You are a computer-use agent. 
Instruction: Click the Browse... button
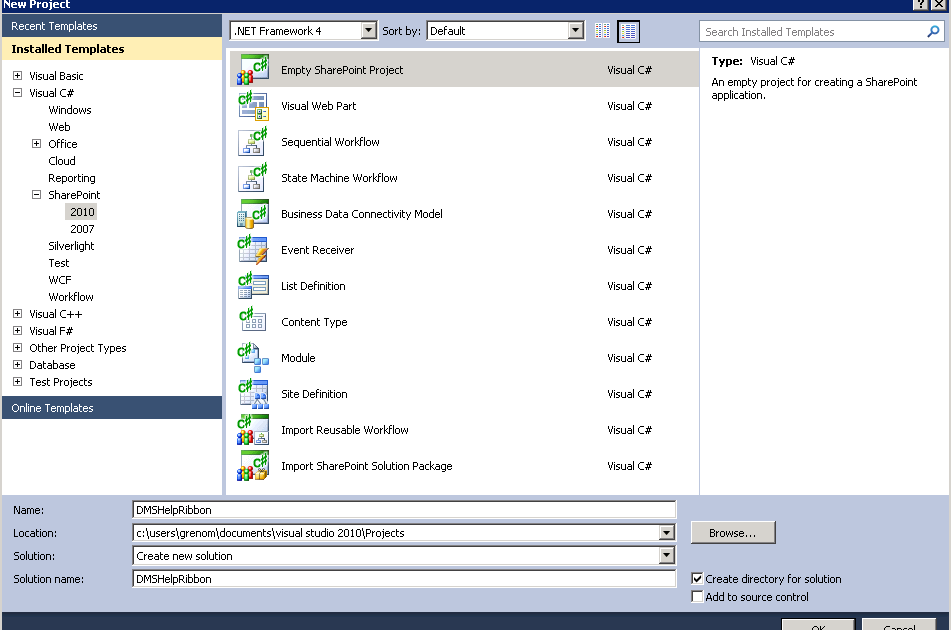733,533
